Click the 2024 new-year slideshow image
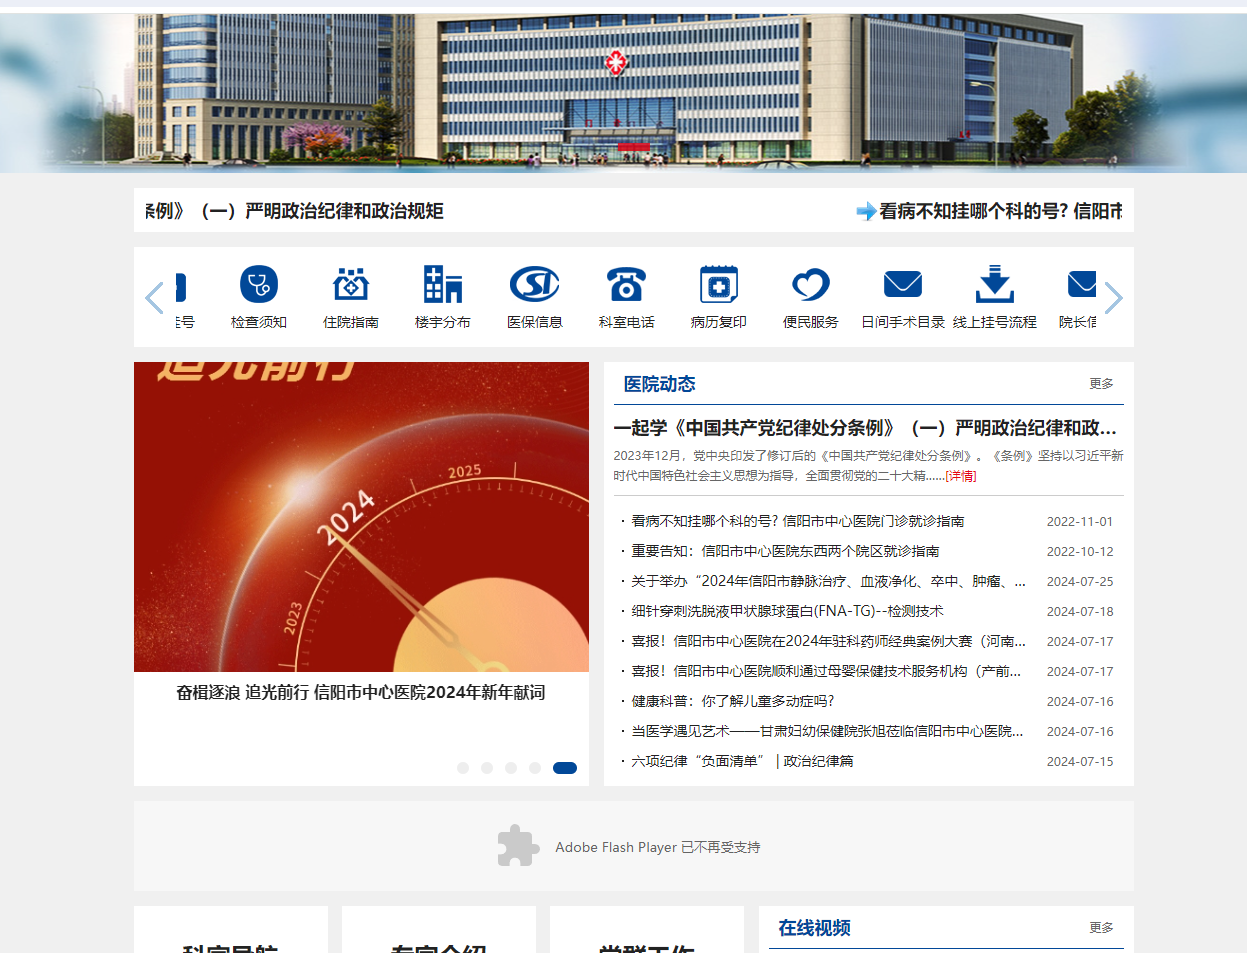This screenshot has height=953, width=1247. tap(361, 517)
